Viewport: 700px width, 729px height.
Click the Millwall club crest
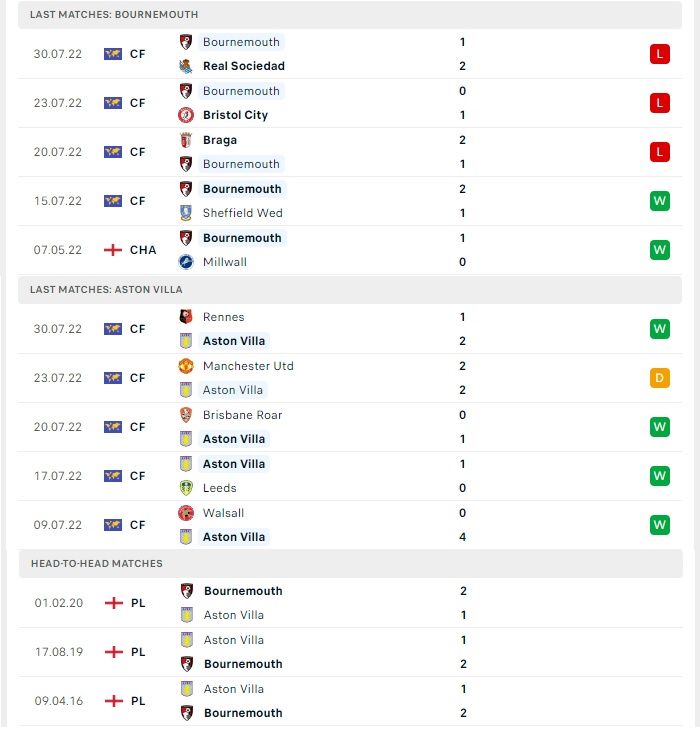(186, 262)
